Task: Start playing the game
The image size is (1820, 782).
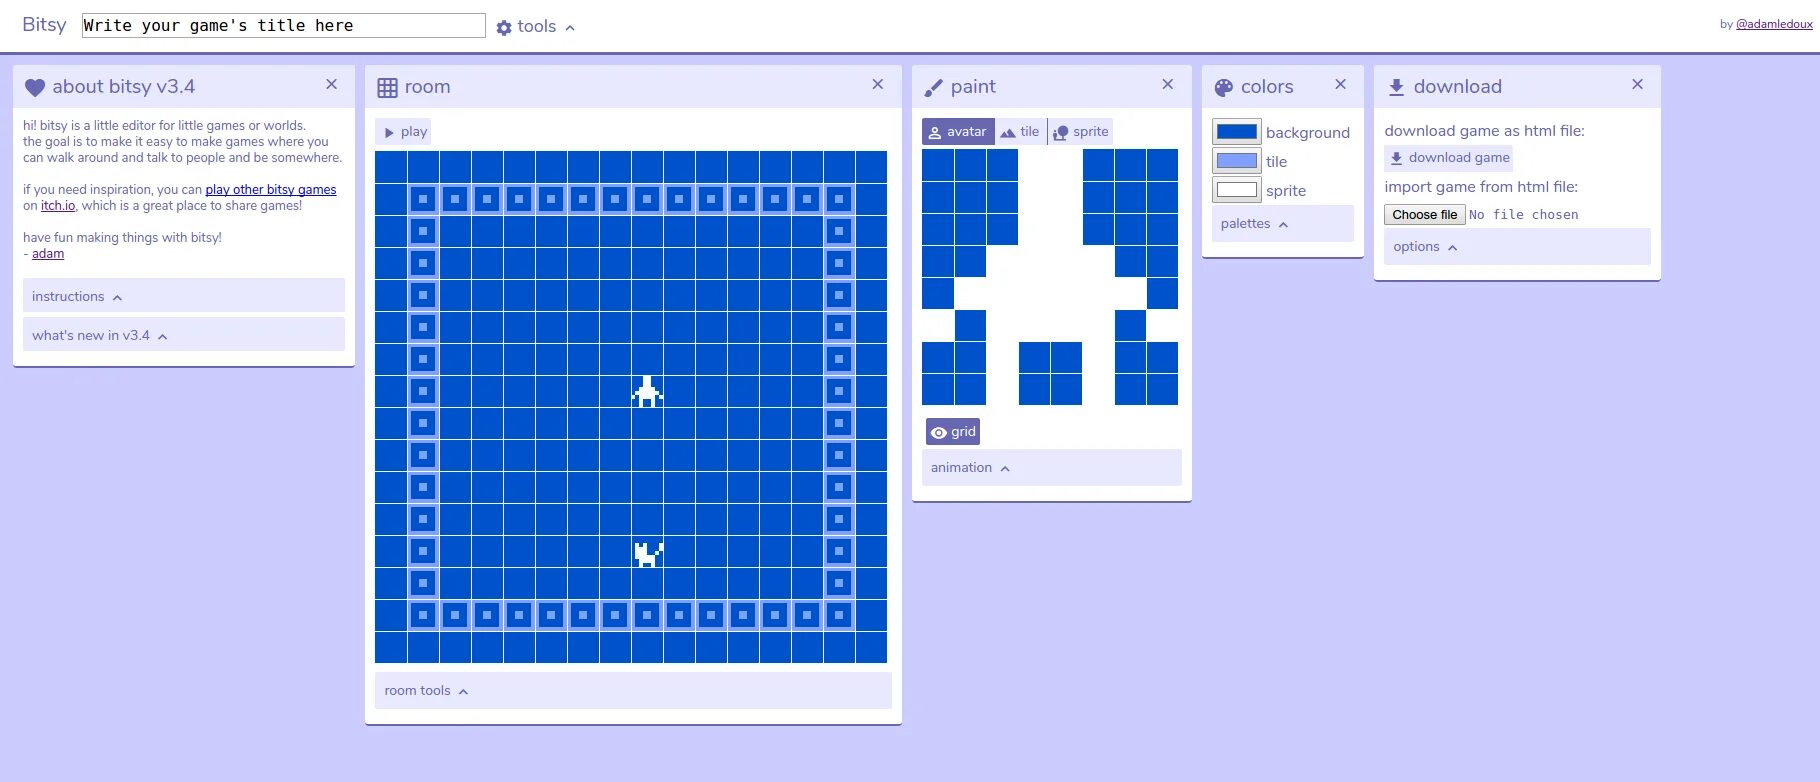Action: click(403, 132)
